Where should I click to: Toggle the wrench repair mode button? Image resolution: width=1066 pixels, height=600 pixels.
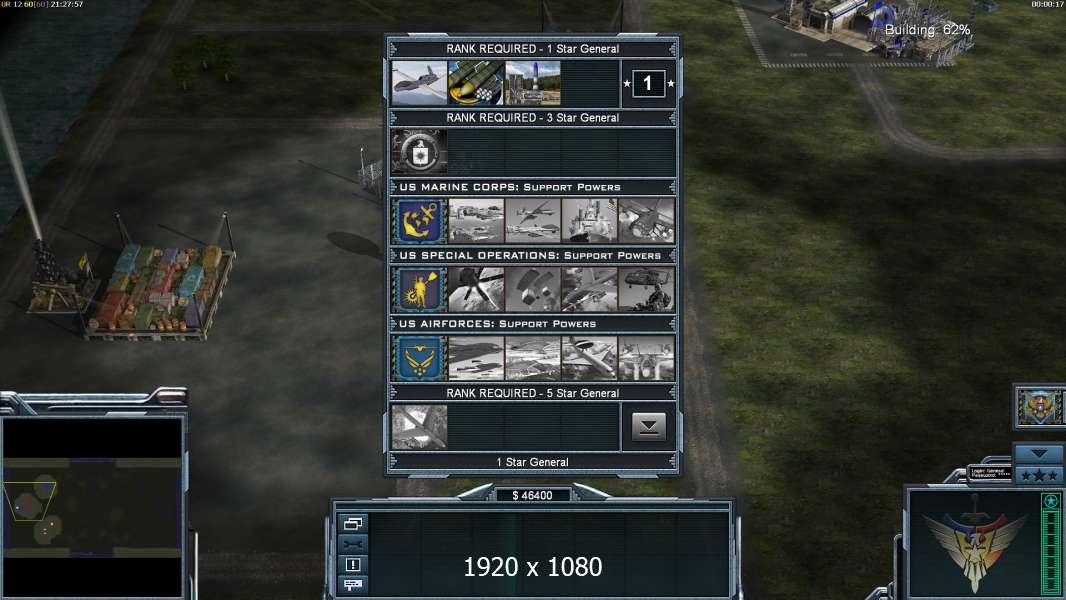pyautogui.click(x=353, y=544)
